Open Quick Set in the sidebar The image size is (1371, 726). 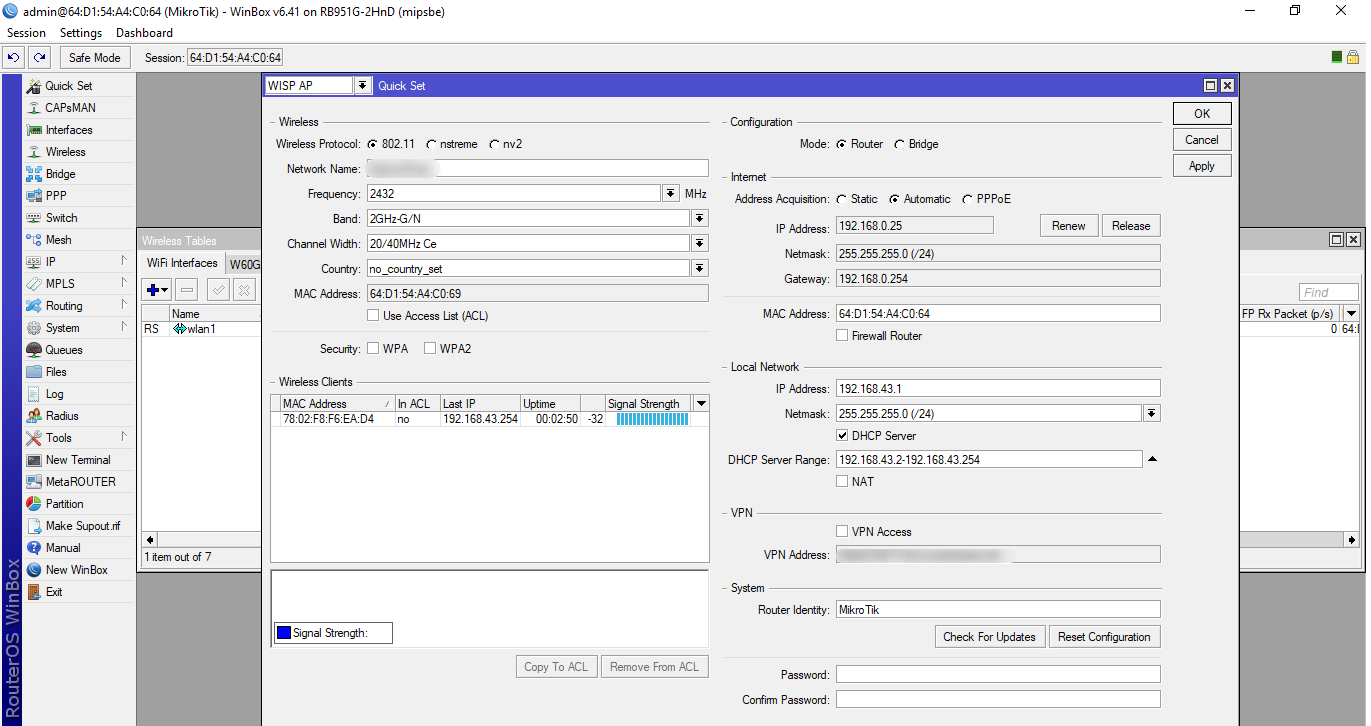pos(68,86)
